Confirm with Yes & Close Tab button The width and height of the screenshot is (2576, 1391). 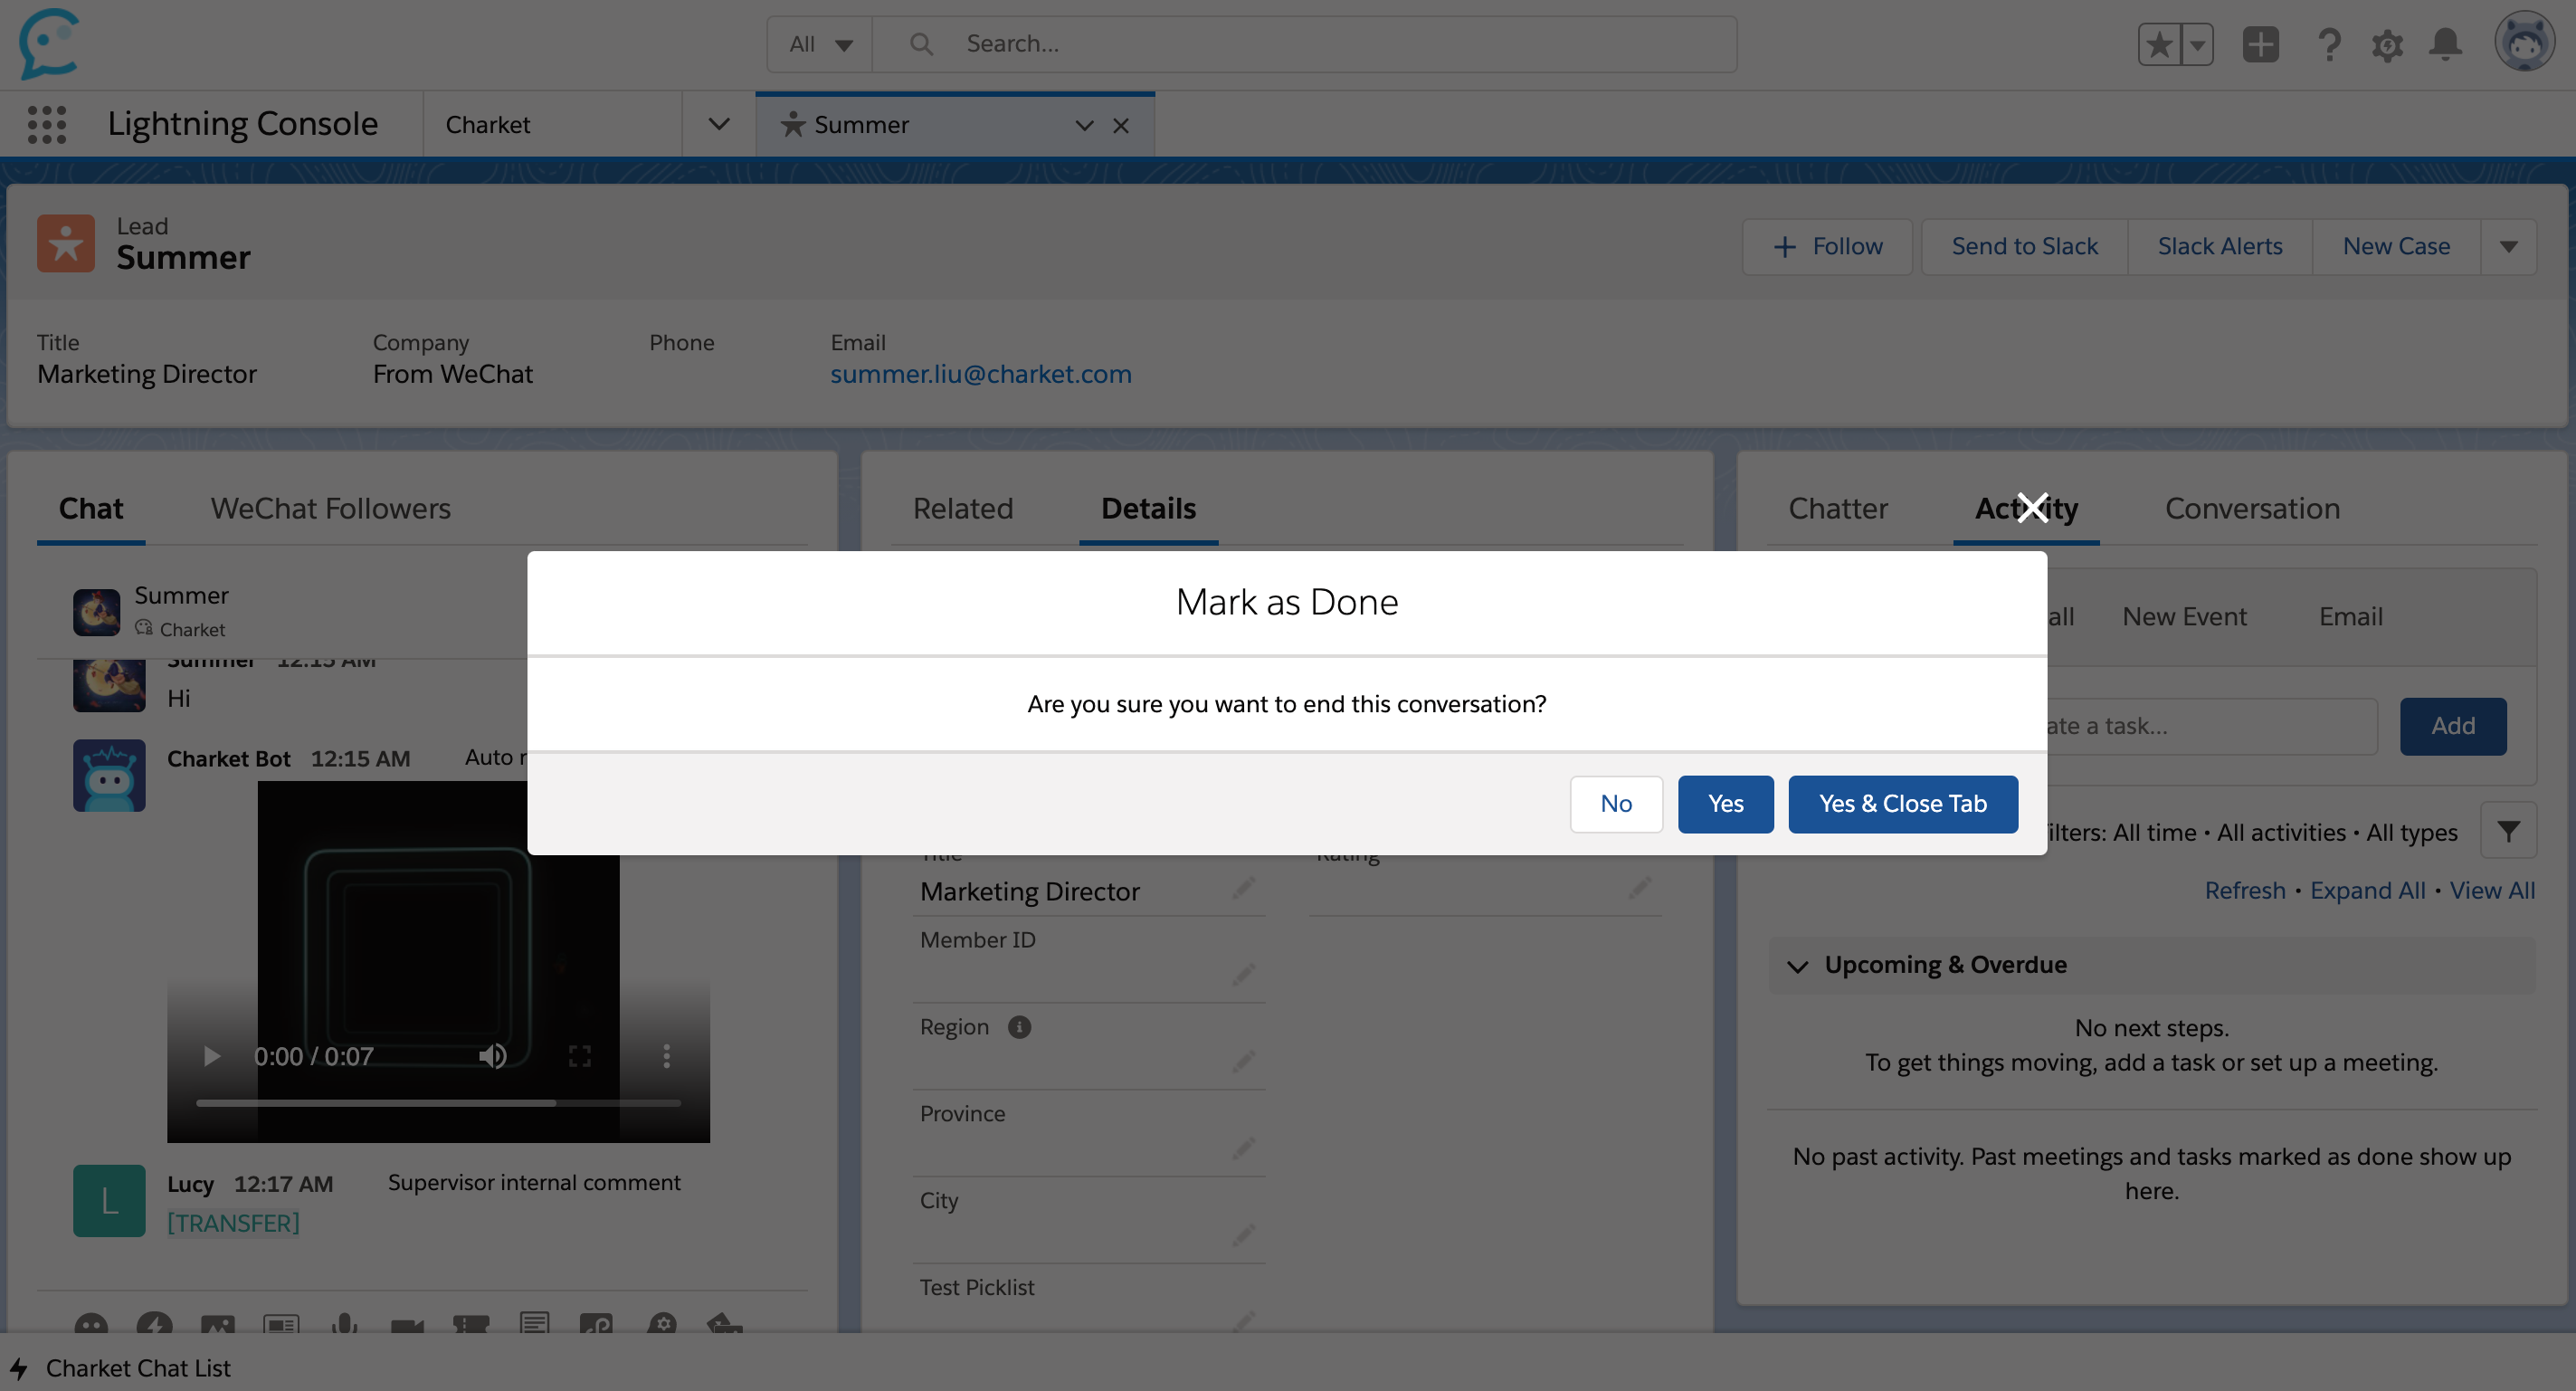(1902, 804)
